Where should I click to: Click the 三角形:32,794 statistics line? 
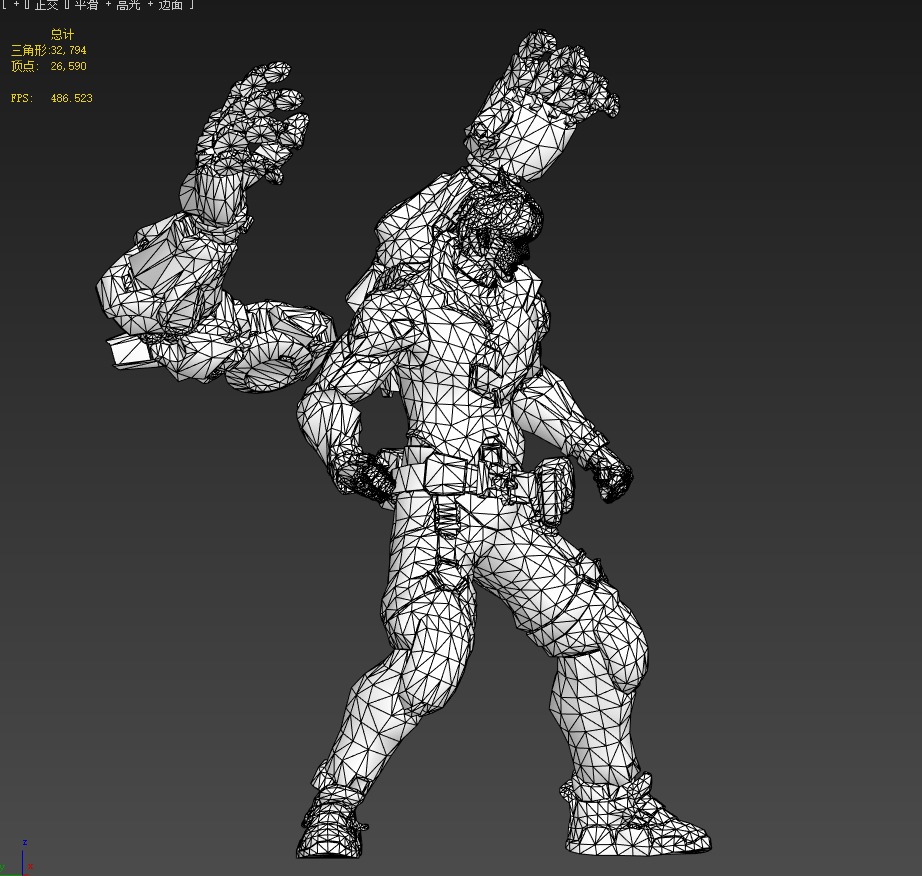point(49,51)
